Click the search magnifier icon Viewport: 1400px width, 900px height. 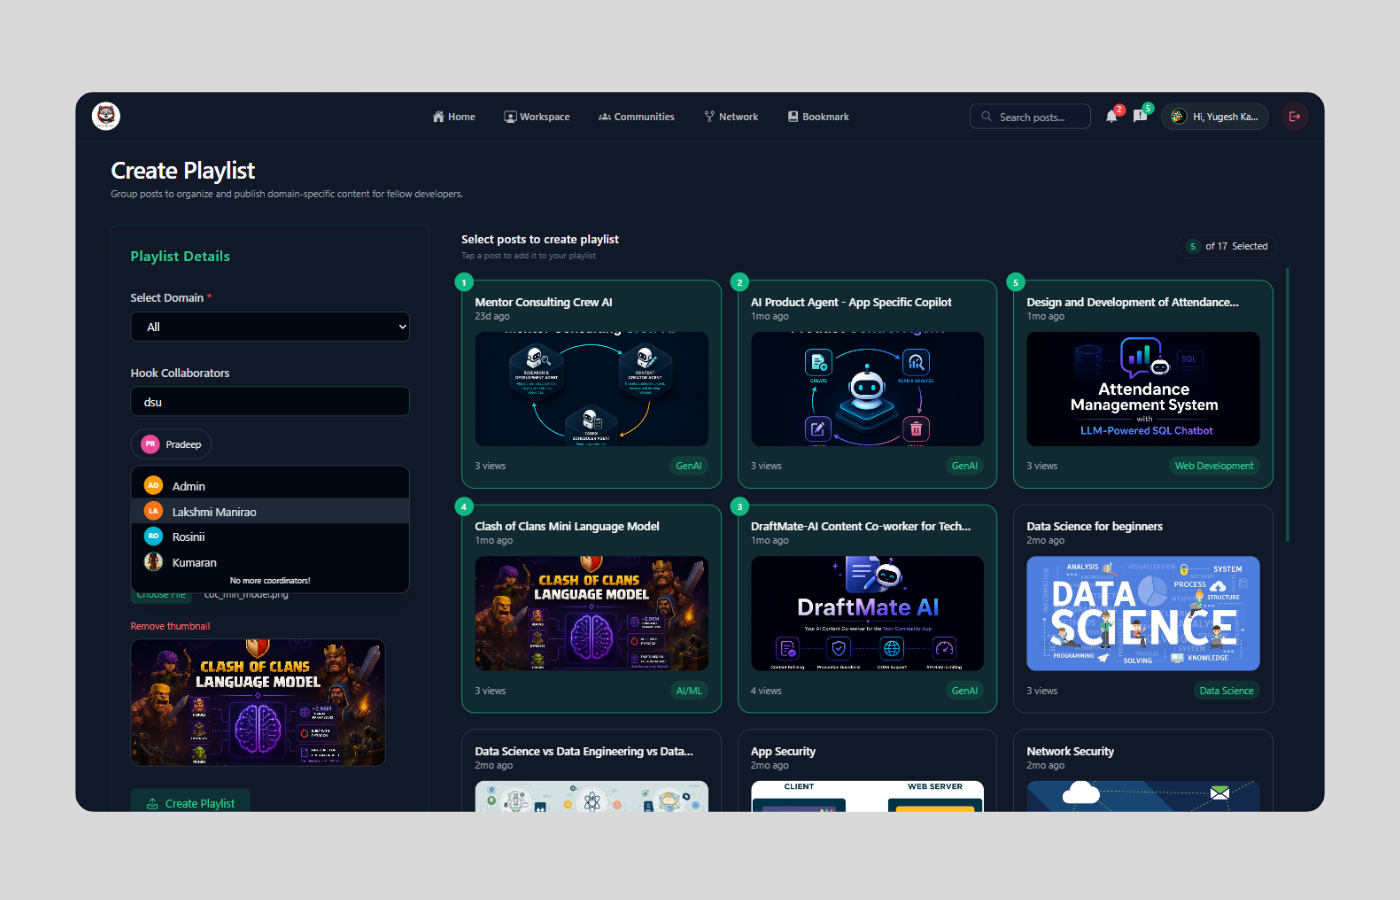click(987, 117)
